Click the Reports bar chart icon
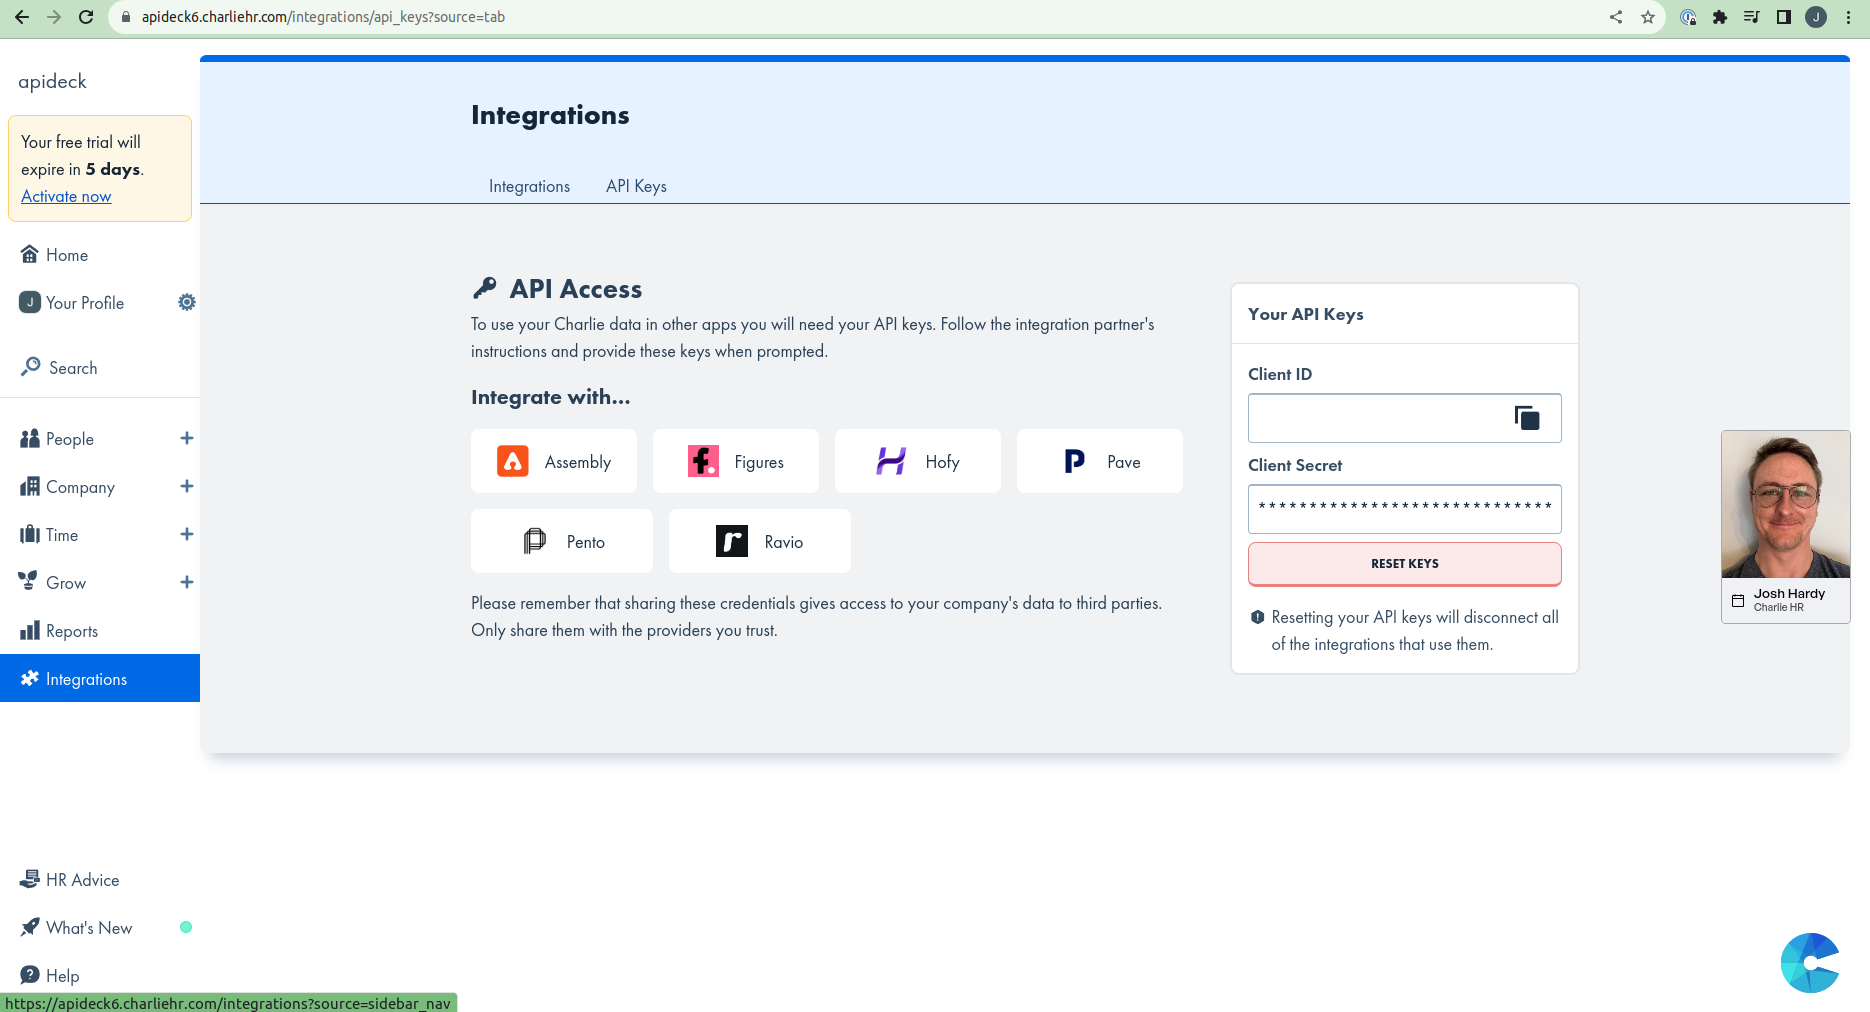This screenshot has width=1870, height=1012. click(30, 630)
